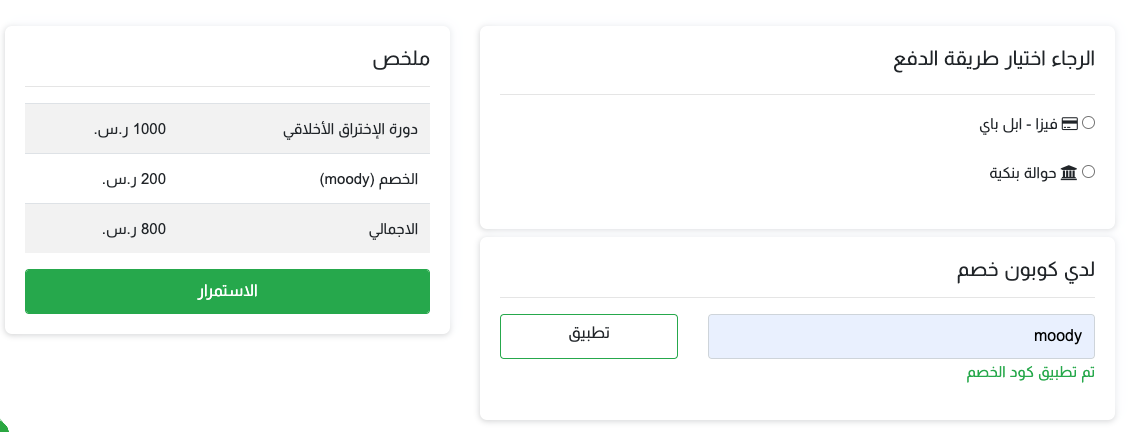
Task: Click the credit card icon beside فيزا
Action: pos(1069,123)
